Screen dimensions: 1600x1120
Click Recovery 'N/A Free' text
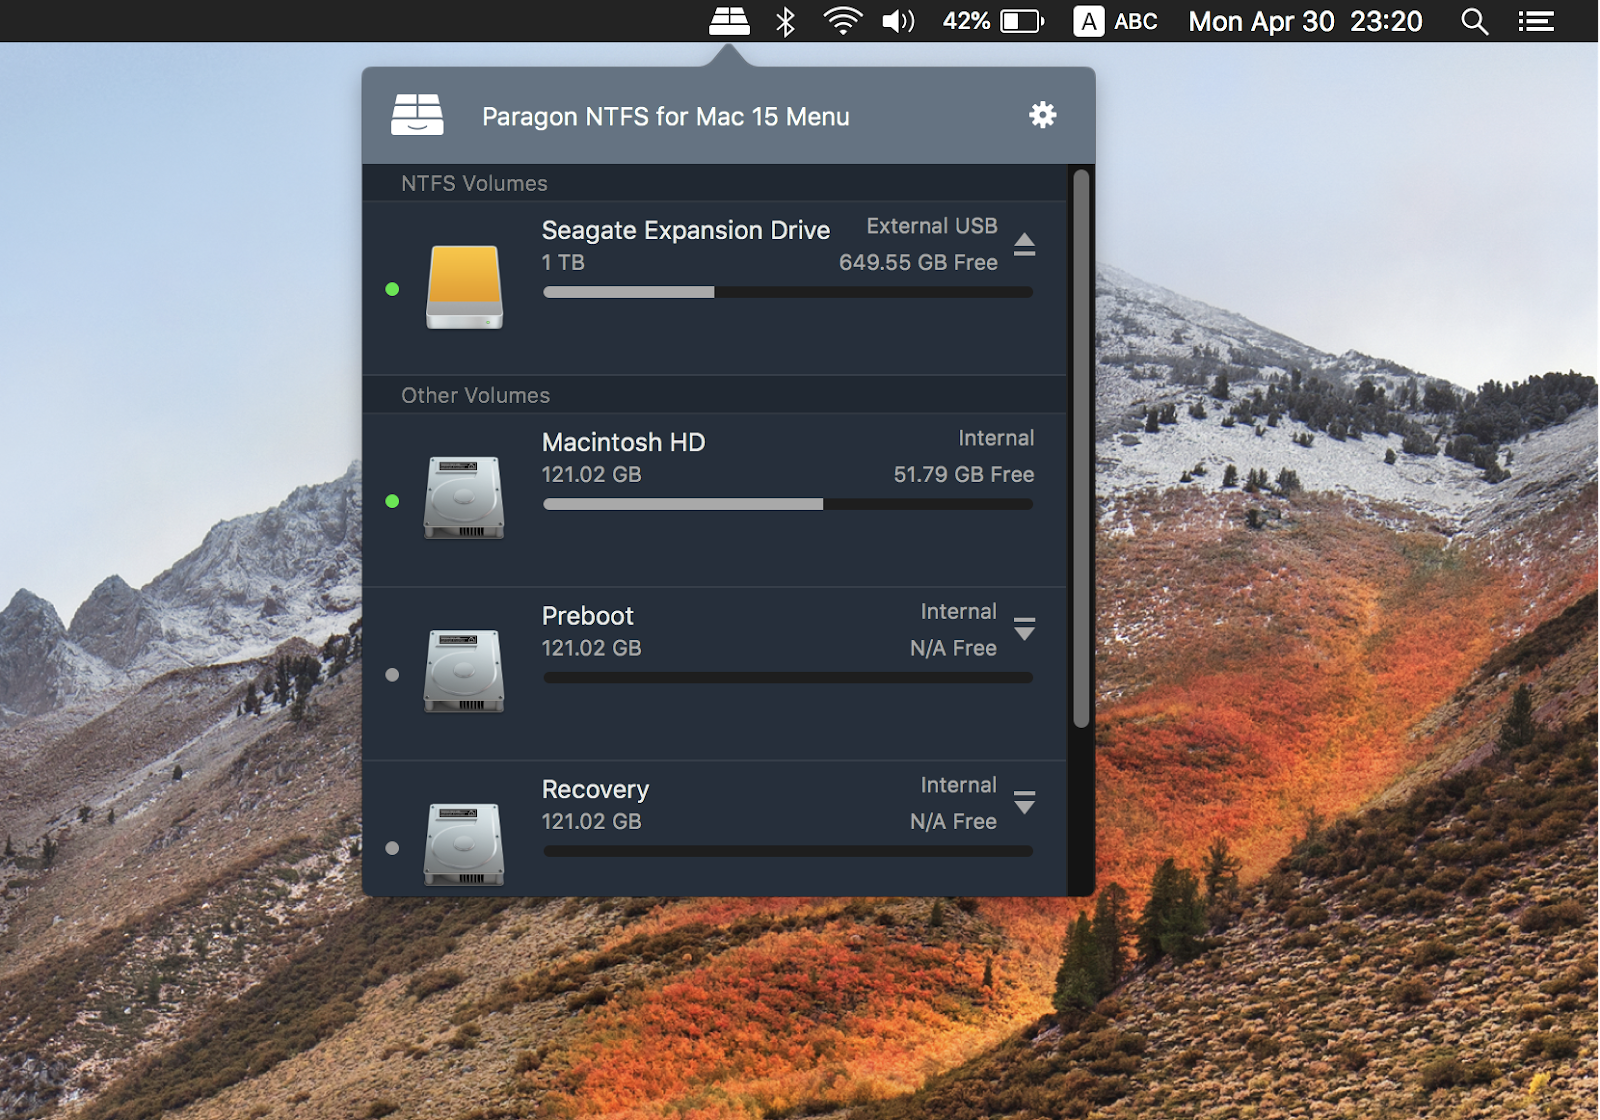pyautogui.click(x=953, y=821)
